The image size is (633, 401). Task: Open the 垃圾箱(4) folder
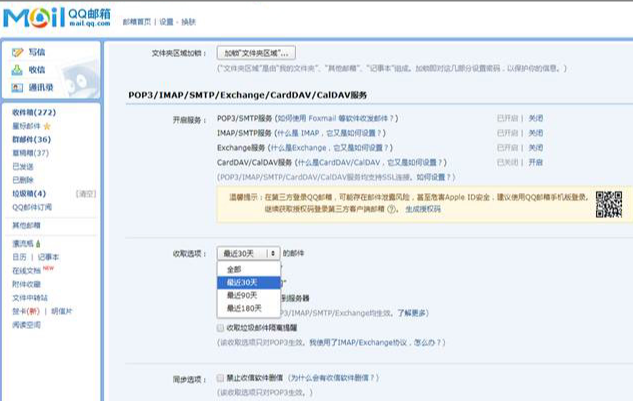[x=29, y=193]
